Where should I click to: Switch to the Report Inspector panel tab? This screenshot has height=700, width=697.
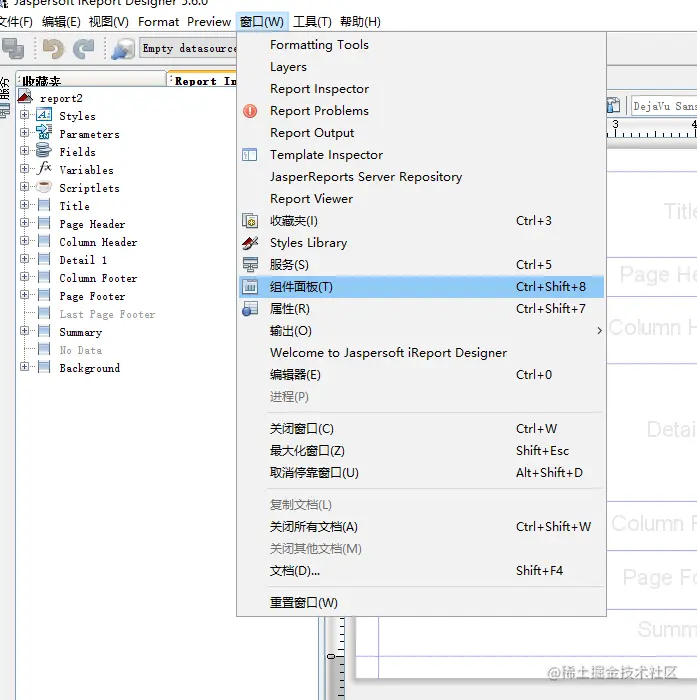(202, 80)
